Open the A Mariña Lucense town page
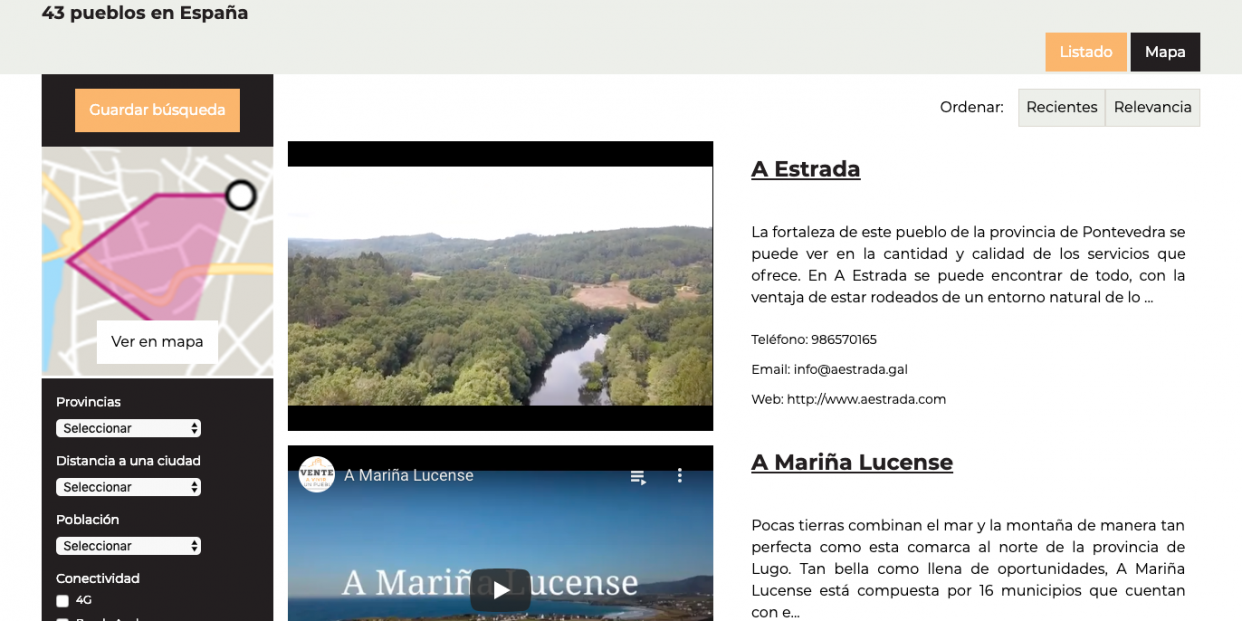Screen dimensions: 1242x621 852,462
